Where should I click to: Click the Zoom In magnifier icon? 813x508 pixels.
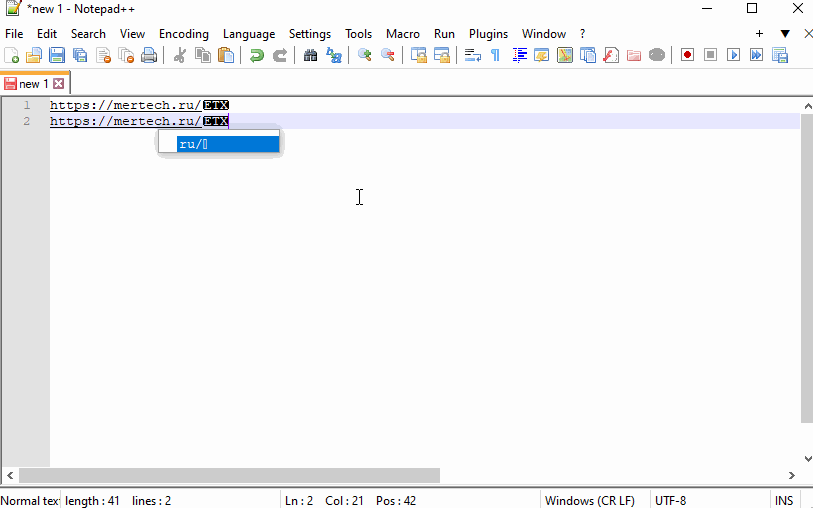coord(365,56)
